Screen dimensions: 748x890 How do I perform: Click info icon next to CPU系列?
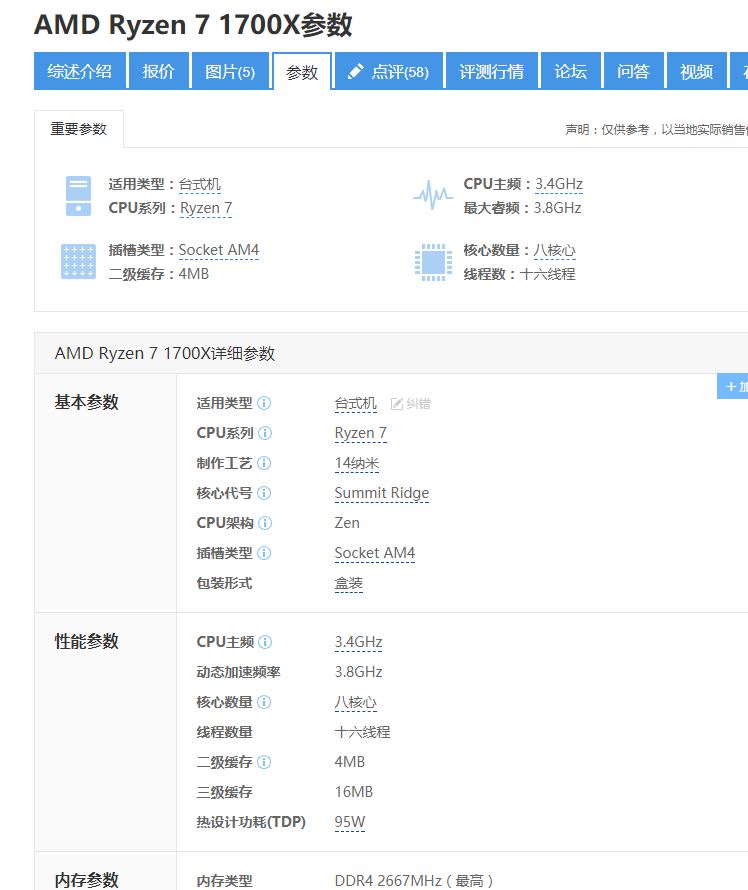(265, 433)
